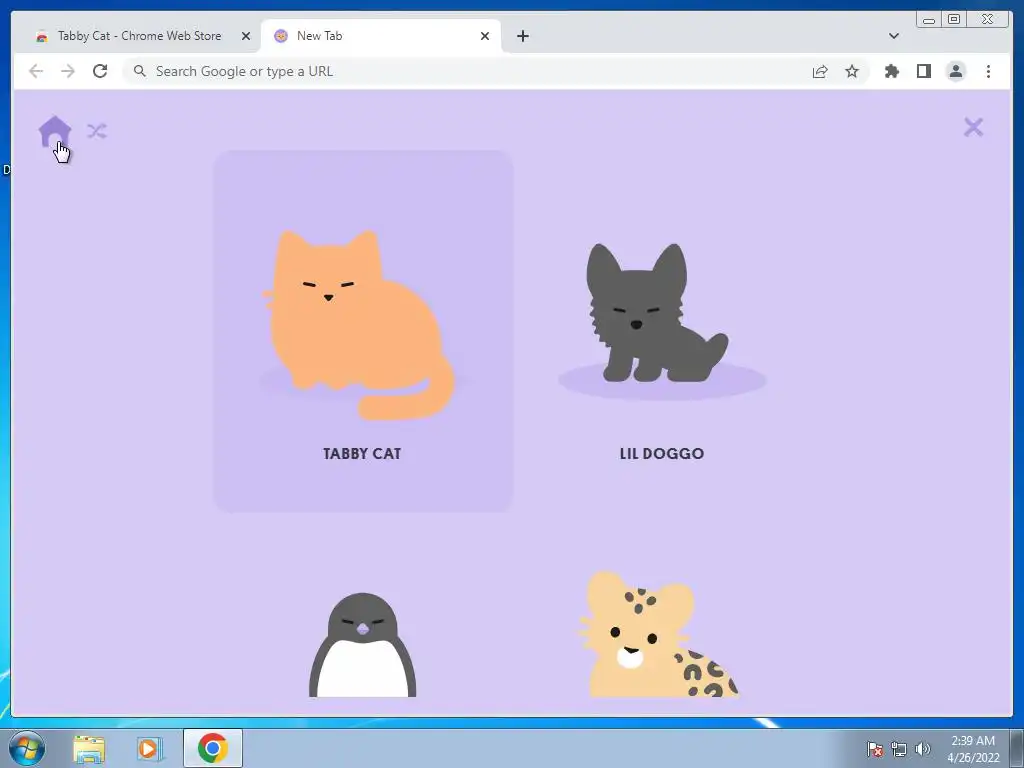Click the search magnifier in address bar
This screenshot has height=768, width=1024.
coord(140,71)
